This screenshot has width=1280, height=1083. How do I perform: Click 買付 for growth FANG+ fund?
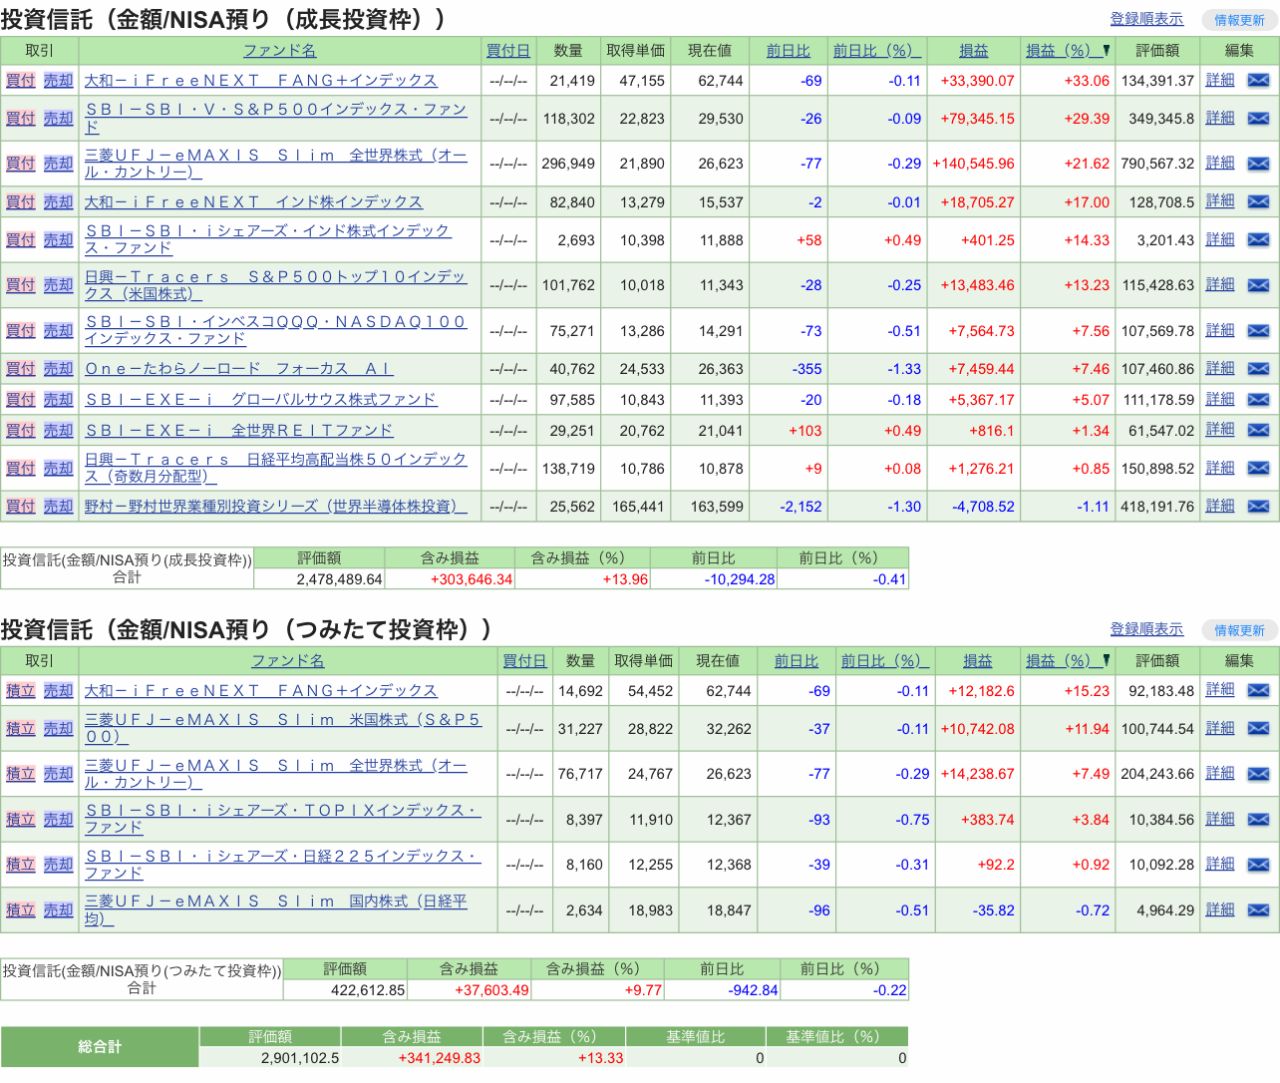(21, 80)
